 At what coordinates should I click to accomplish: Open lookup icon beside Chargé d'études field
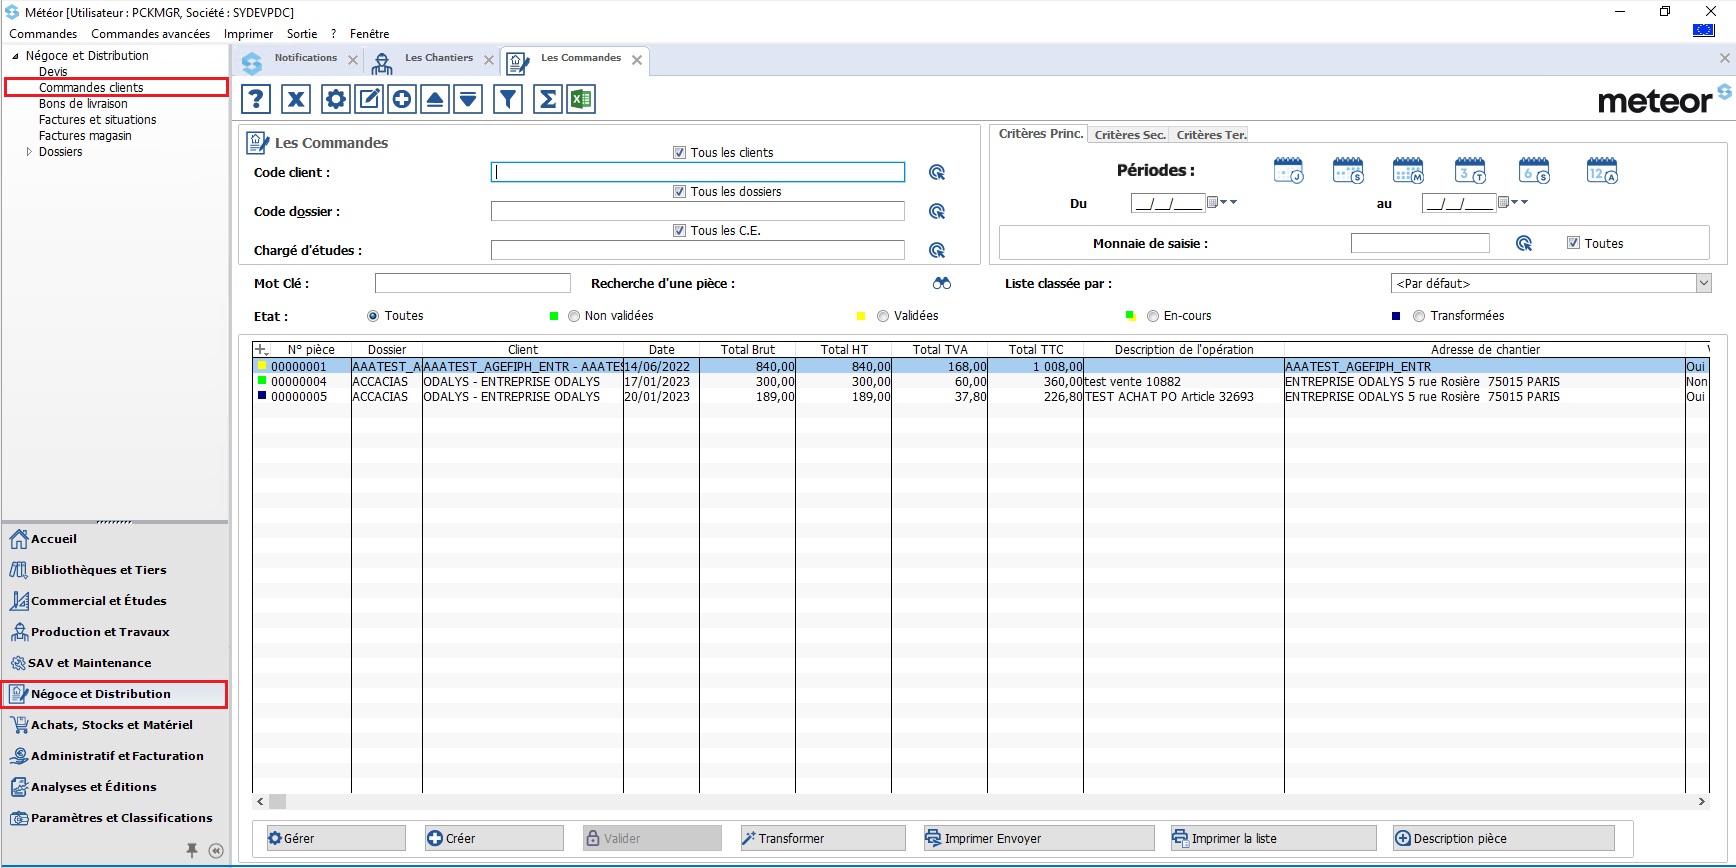coord(937,250)
